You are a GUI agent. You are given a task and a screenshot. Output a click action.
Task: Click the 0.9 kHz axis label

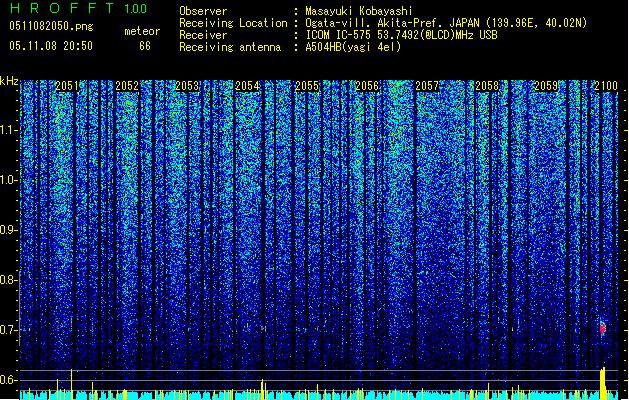(x=8, y=230)
